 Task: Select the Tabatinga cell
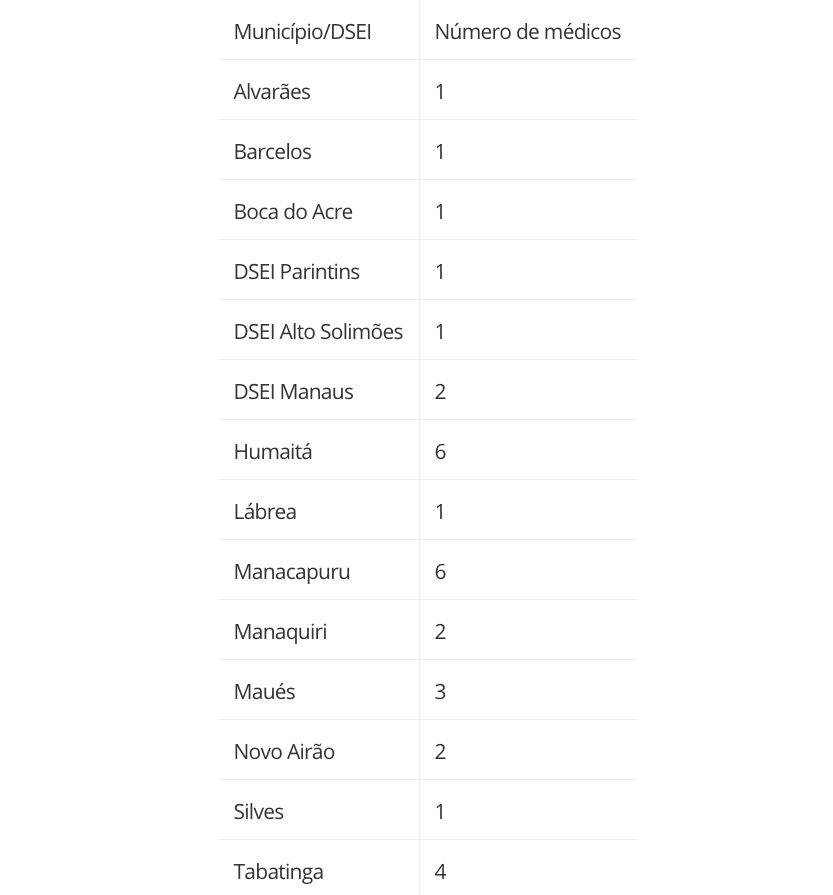pos(278,872)
